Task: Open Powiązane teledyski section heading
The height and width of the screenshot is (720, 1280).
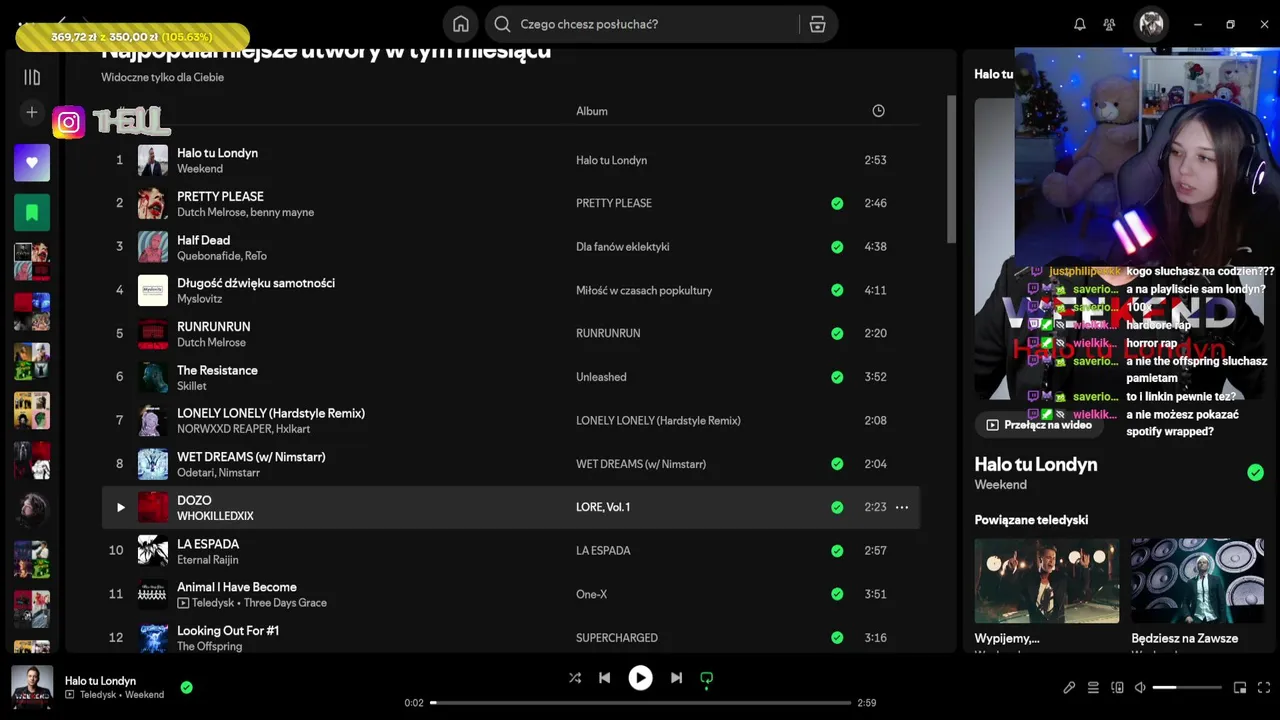Action: coord(1031,520)
